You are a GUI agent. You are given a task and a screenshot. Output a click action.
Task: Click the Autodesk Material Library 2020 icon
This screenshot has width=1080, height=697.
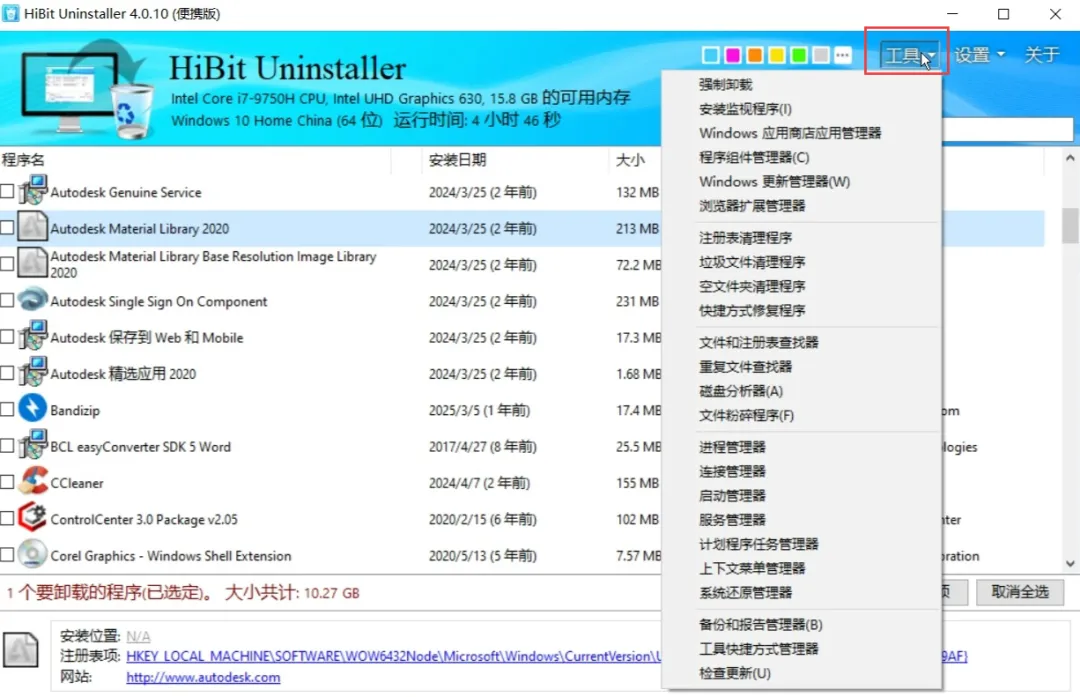click(x=32, y=227)
